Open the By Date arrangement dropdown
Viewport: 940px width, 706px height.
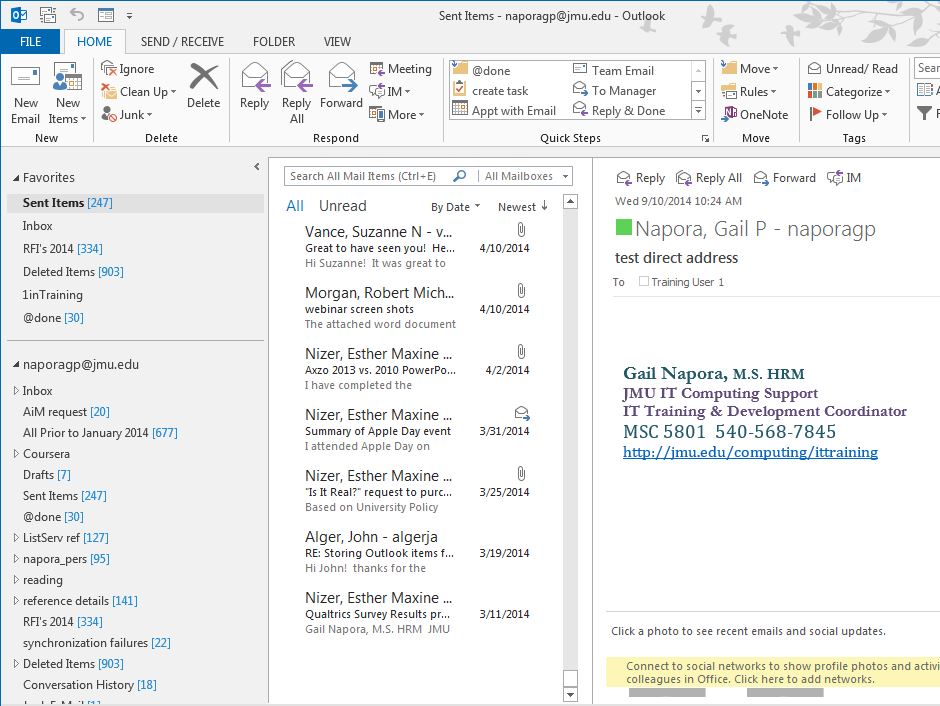point(456,207)
